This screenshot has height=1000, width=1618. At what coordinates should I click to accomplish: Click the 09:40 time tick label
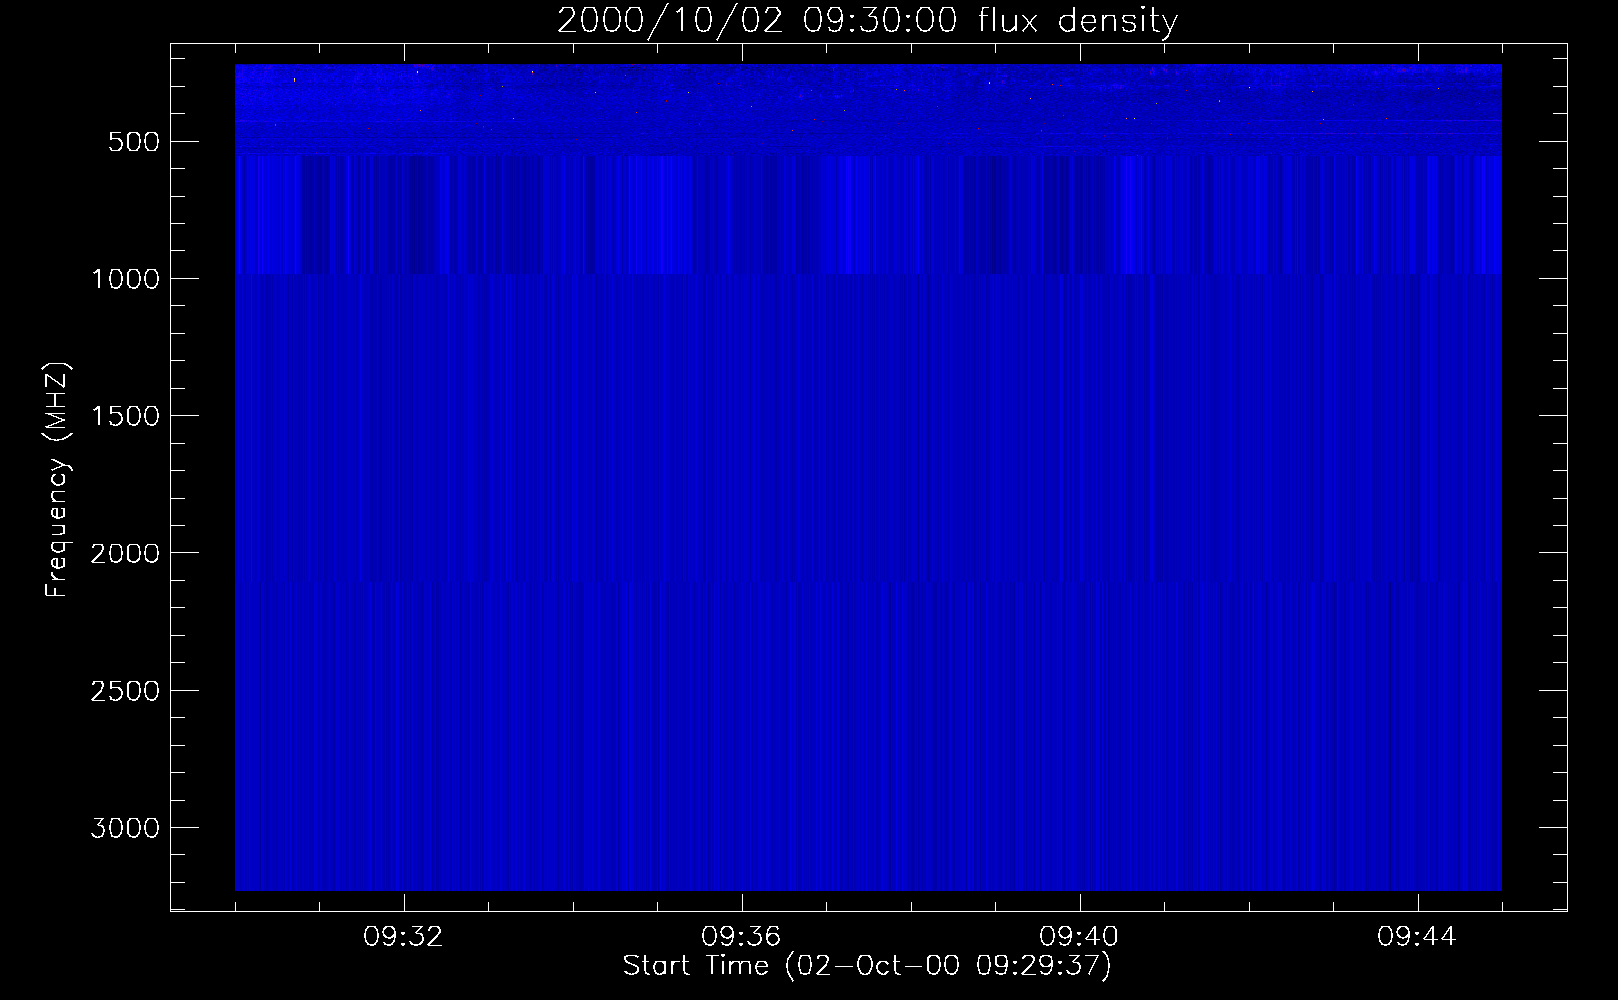tap(1079, 937)
